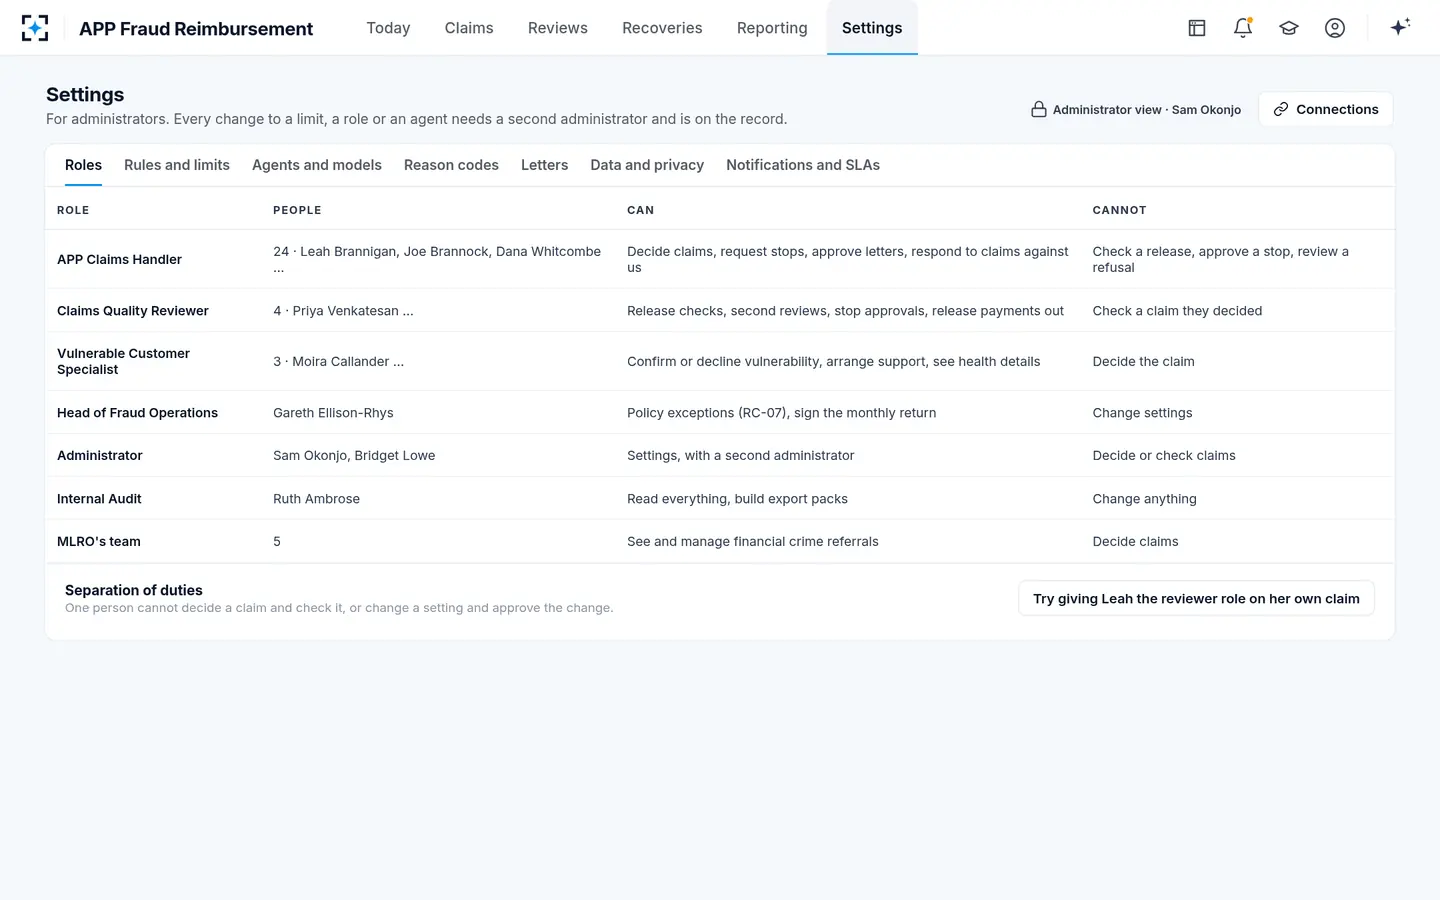The height and width of the screenshot is (900, 1440).
Task: Select the Claims Quality Reviewer role
Action: (x=133, y=311)
